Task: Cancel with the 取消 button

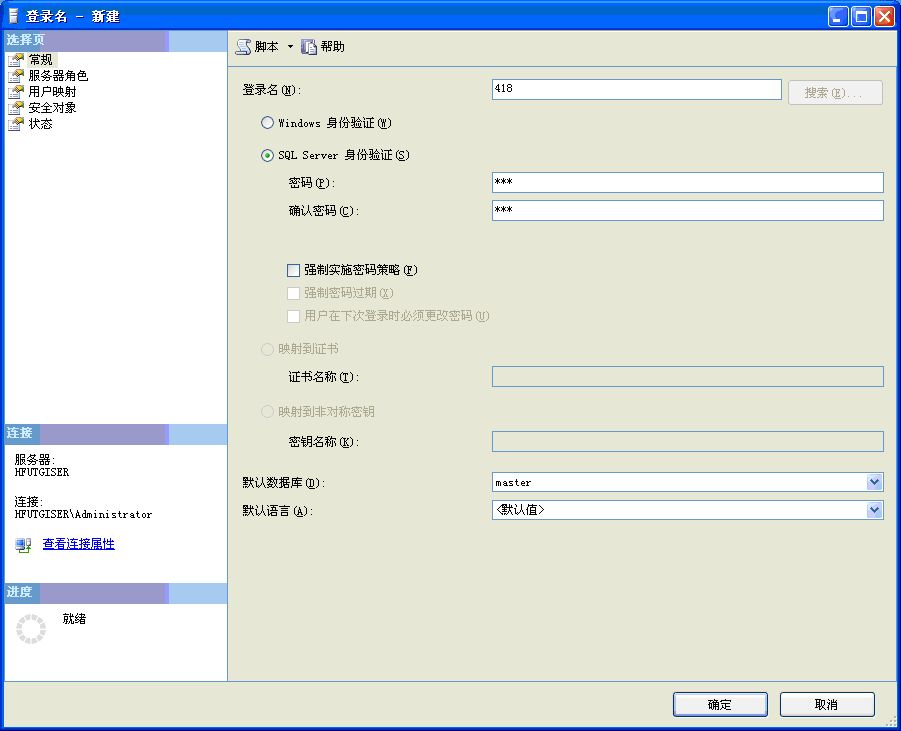Action: pos(827,705)
